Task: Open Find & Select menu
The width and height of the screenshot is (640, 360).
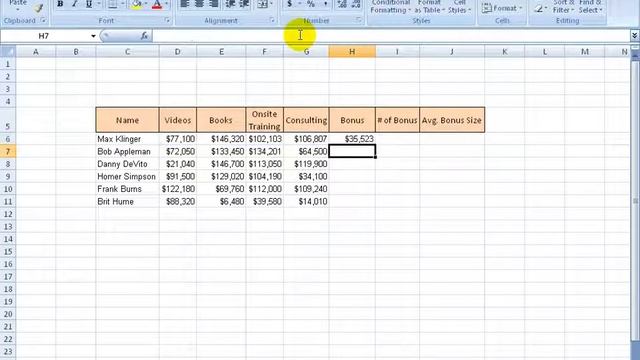Action: (590, 7)
